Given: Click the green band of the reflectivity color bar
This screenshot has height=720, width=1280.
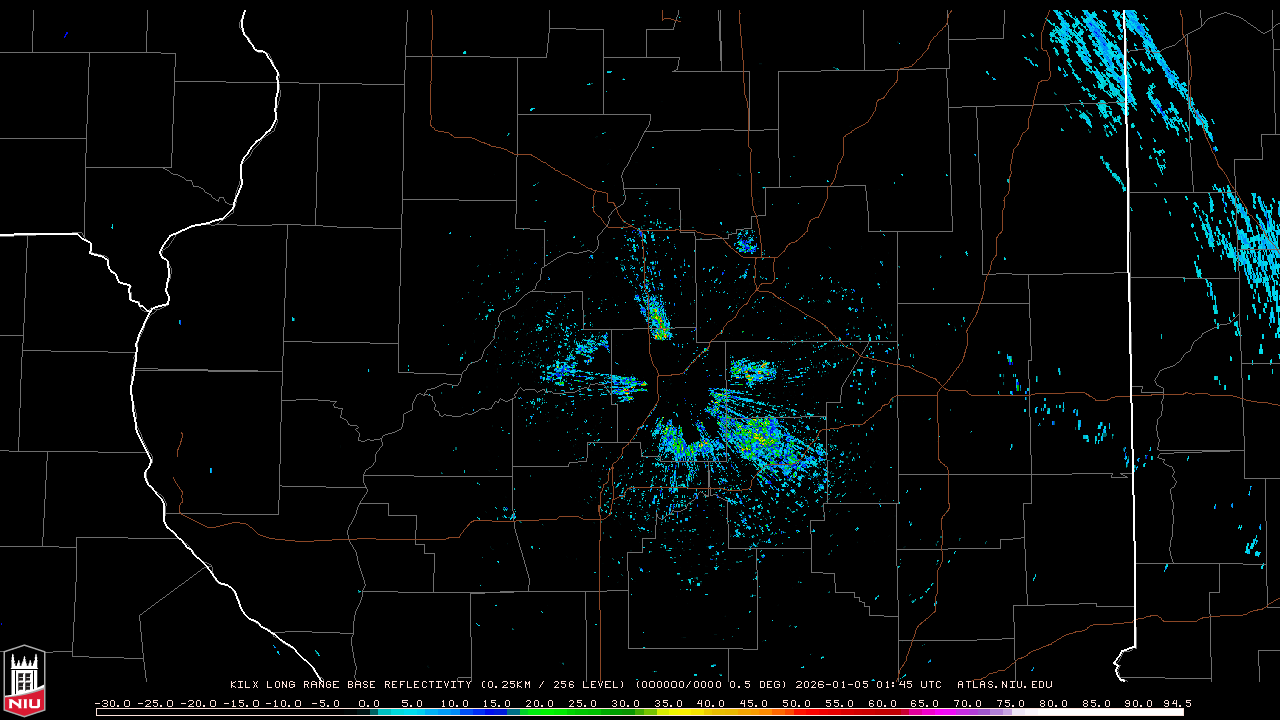Looking at the screenshot, I should (580, 712).
